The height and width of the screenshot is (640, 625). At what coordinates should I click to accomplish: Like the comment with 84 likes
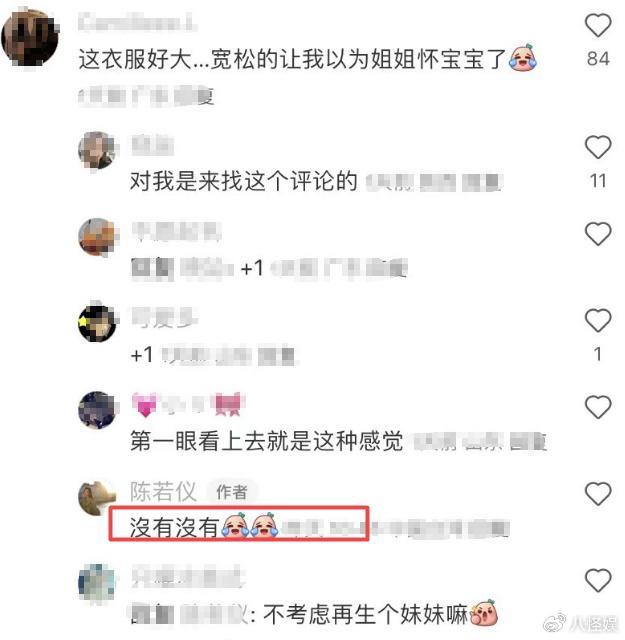[x=598, y=25]
